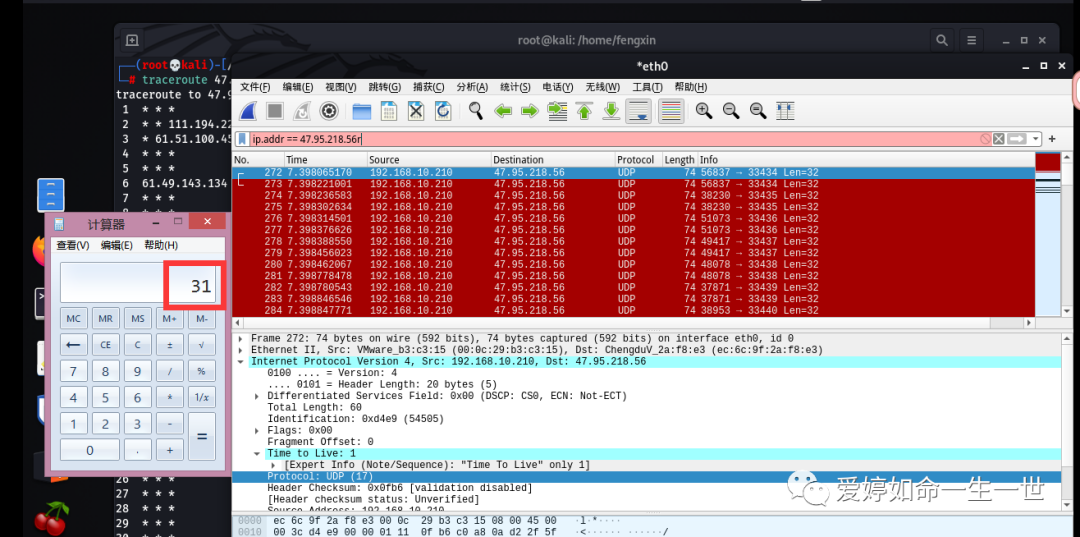1080x537 pixels.
Task: Open a capture file via folder icon
Action: click(362, 111)
